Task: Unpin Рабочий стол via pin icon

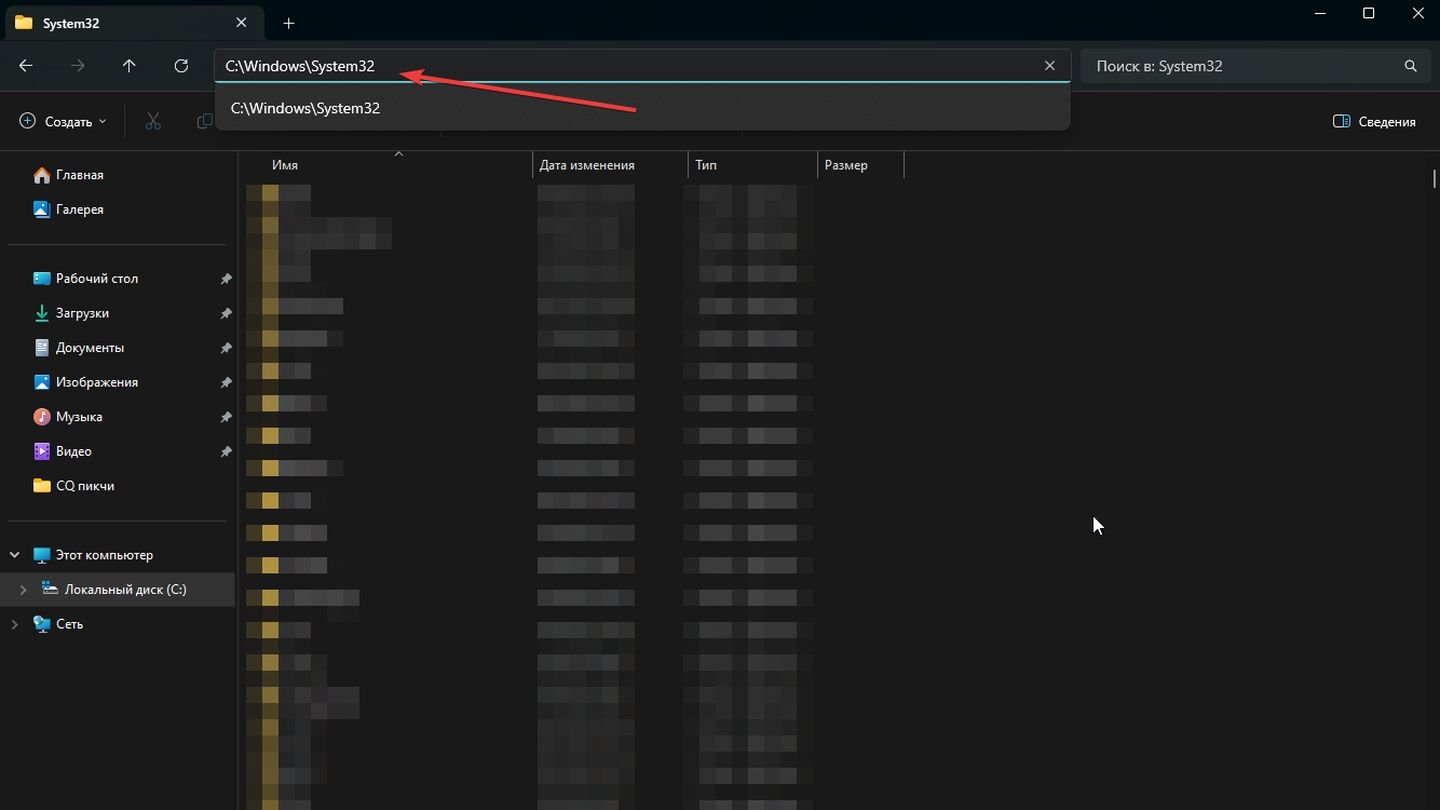Action: click(x=226, y=279)
